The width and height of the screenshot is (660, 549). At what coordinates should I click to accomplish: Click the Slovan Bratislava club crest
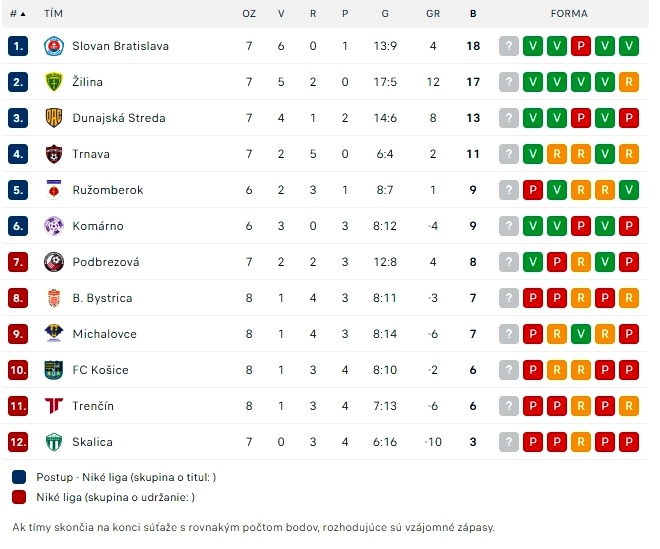tap(54, 46)
